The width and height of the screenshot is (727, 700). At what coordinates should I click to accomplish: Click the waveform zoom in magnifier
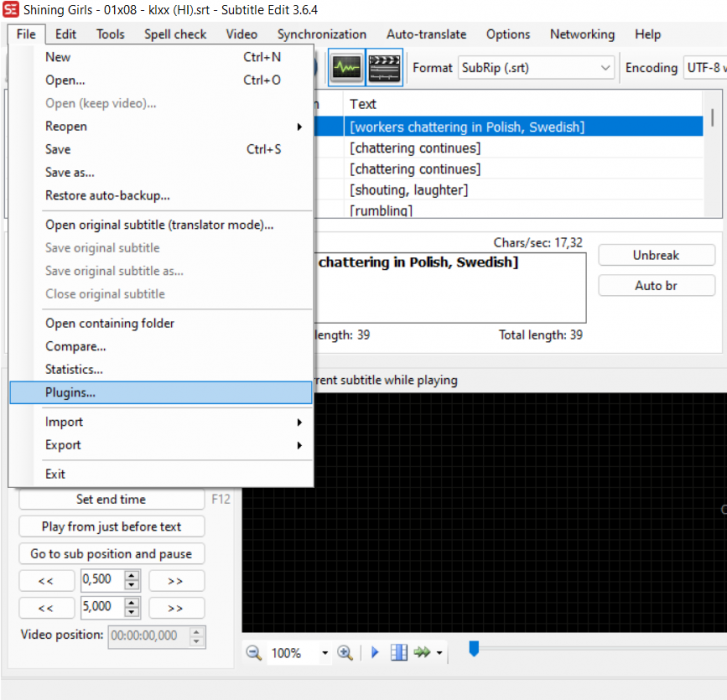click(345, 653)
